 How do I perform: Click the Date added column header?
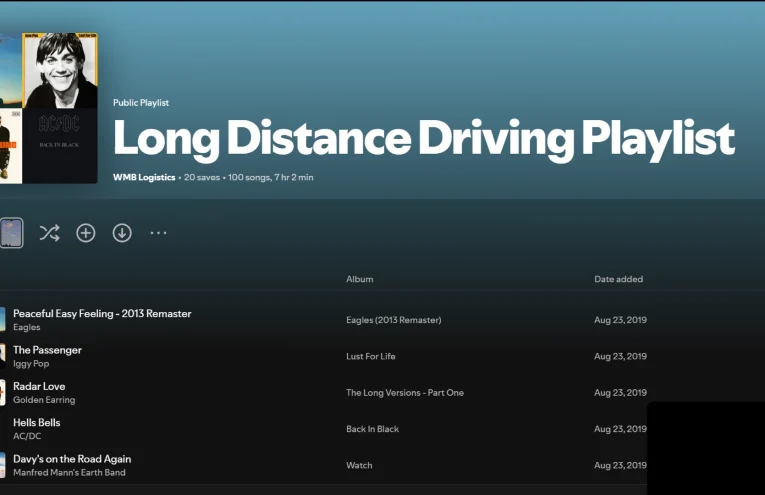(618, 279)
